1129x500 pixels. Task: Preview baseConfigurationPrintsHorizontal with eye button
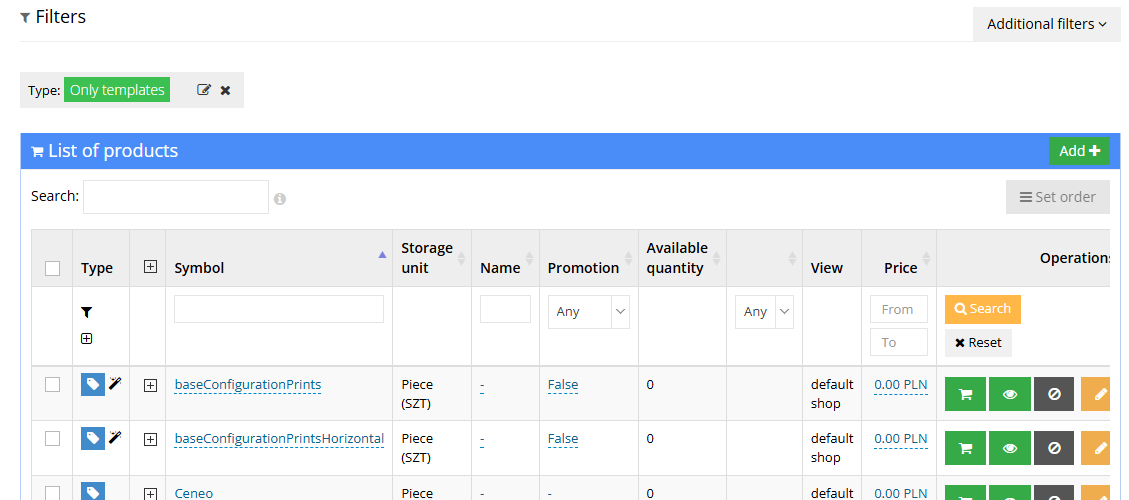1010,448
